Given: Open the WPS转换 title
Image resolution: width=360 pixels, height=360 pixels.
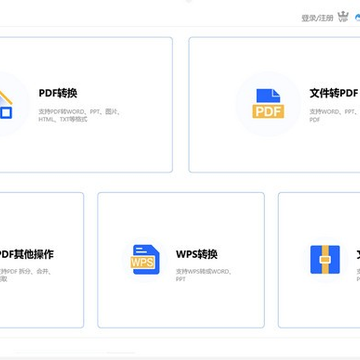Looking at the screenshot, I should [197, 254].
